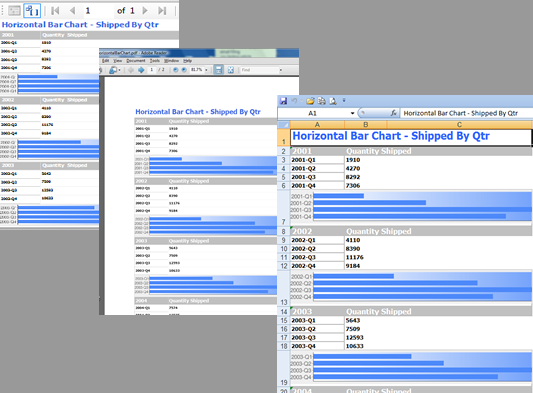Screen dimensions: 533x393
Task: Click the 2003 bar chart image in Excel
Action: coord(411,367)
